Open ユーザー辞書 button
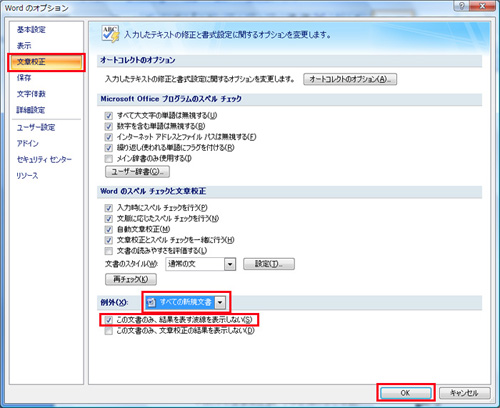 tap(137, 172)
